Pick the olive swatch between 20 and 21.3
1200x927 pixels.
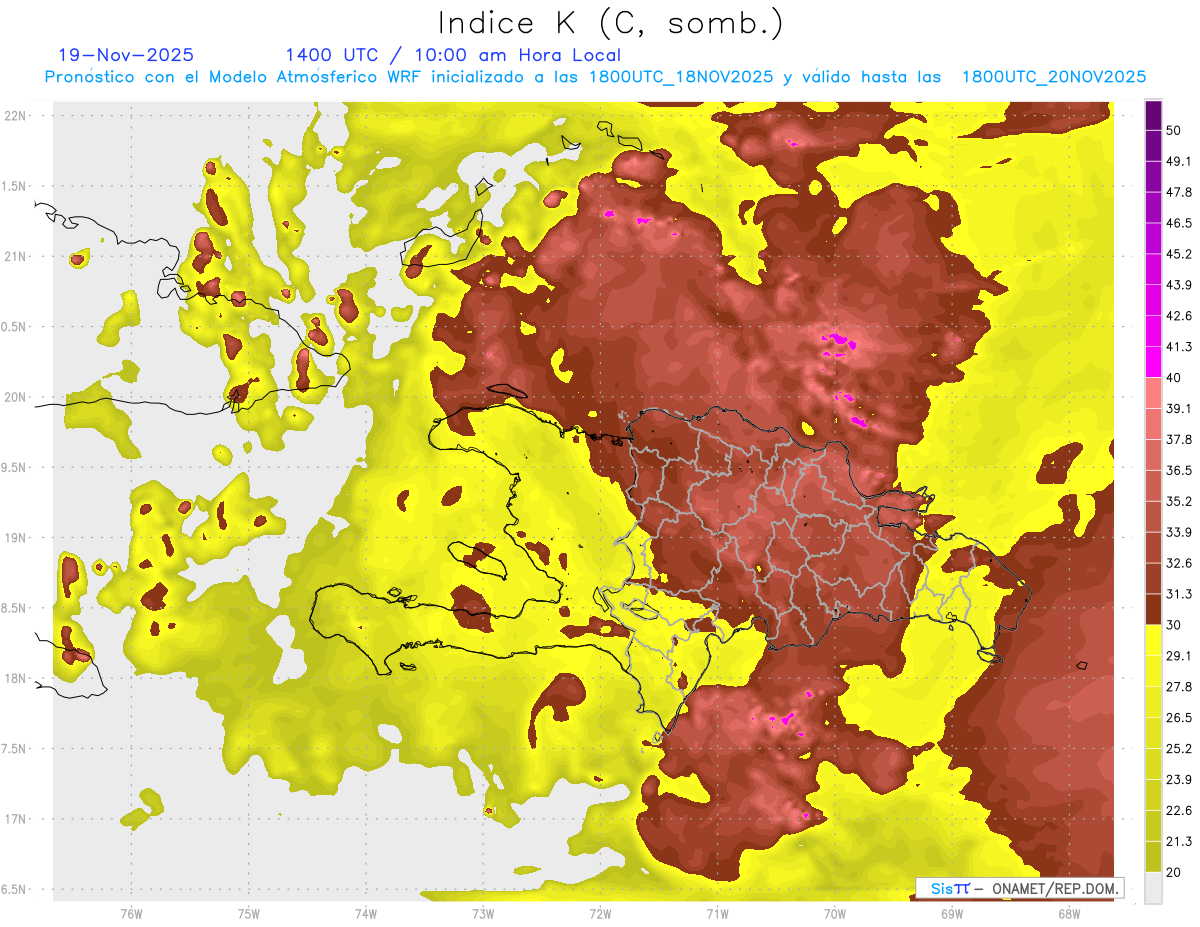[x=1153, y=857]
